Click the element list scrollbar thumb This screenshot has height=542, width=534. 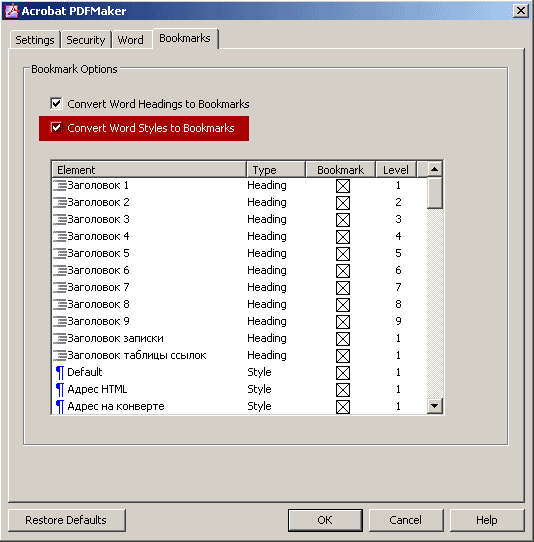tap(434, 193)
